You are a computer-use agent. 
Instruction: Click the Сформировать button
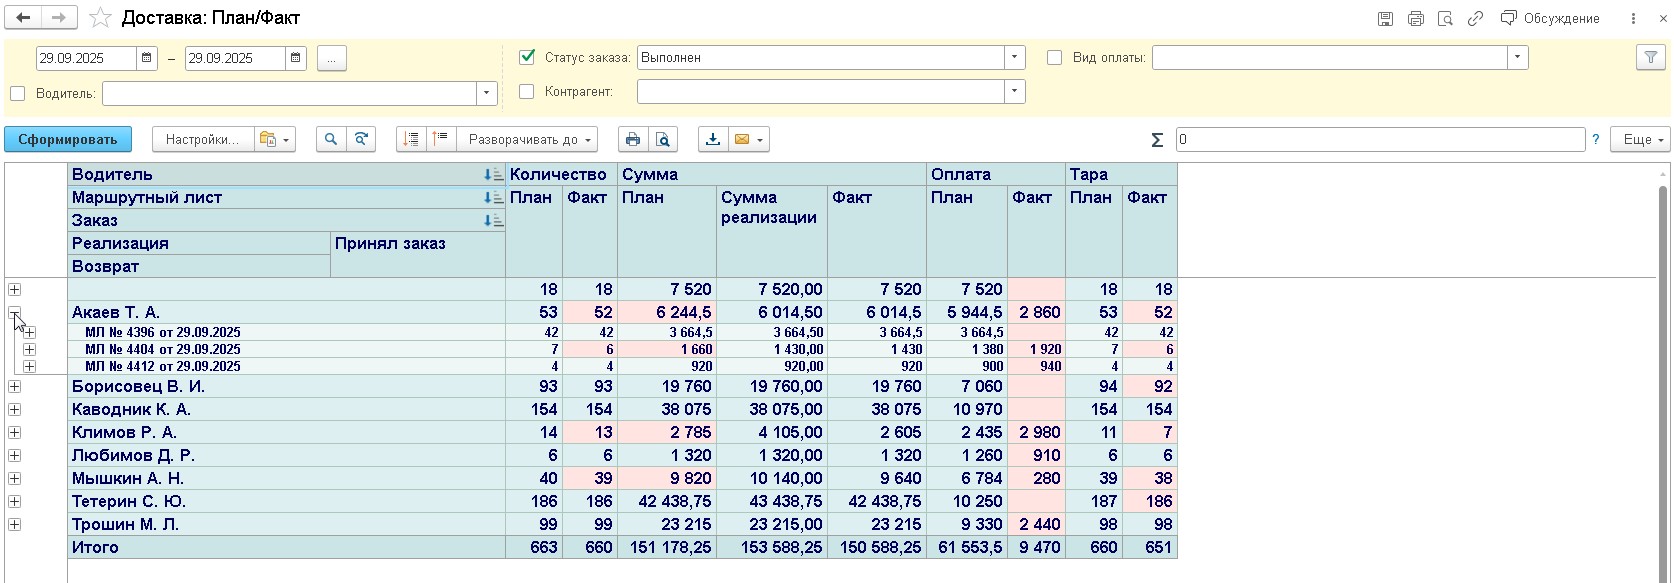click(x=67, y=140)
